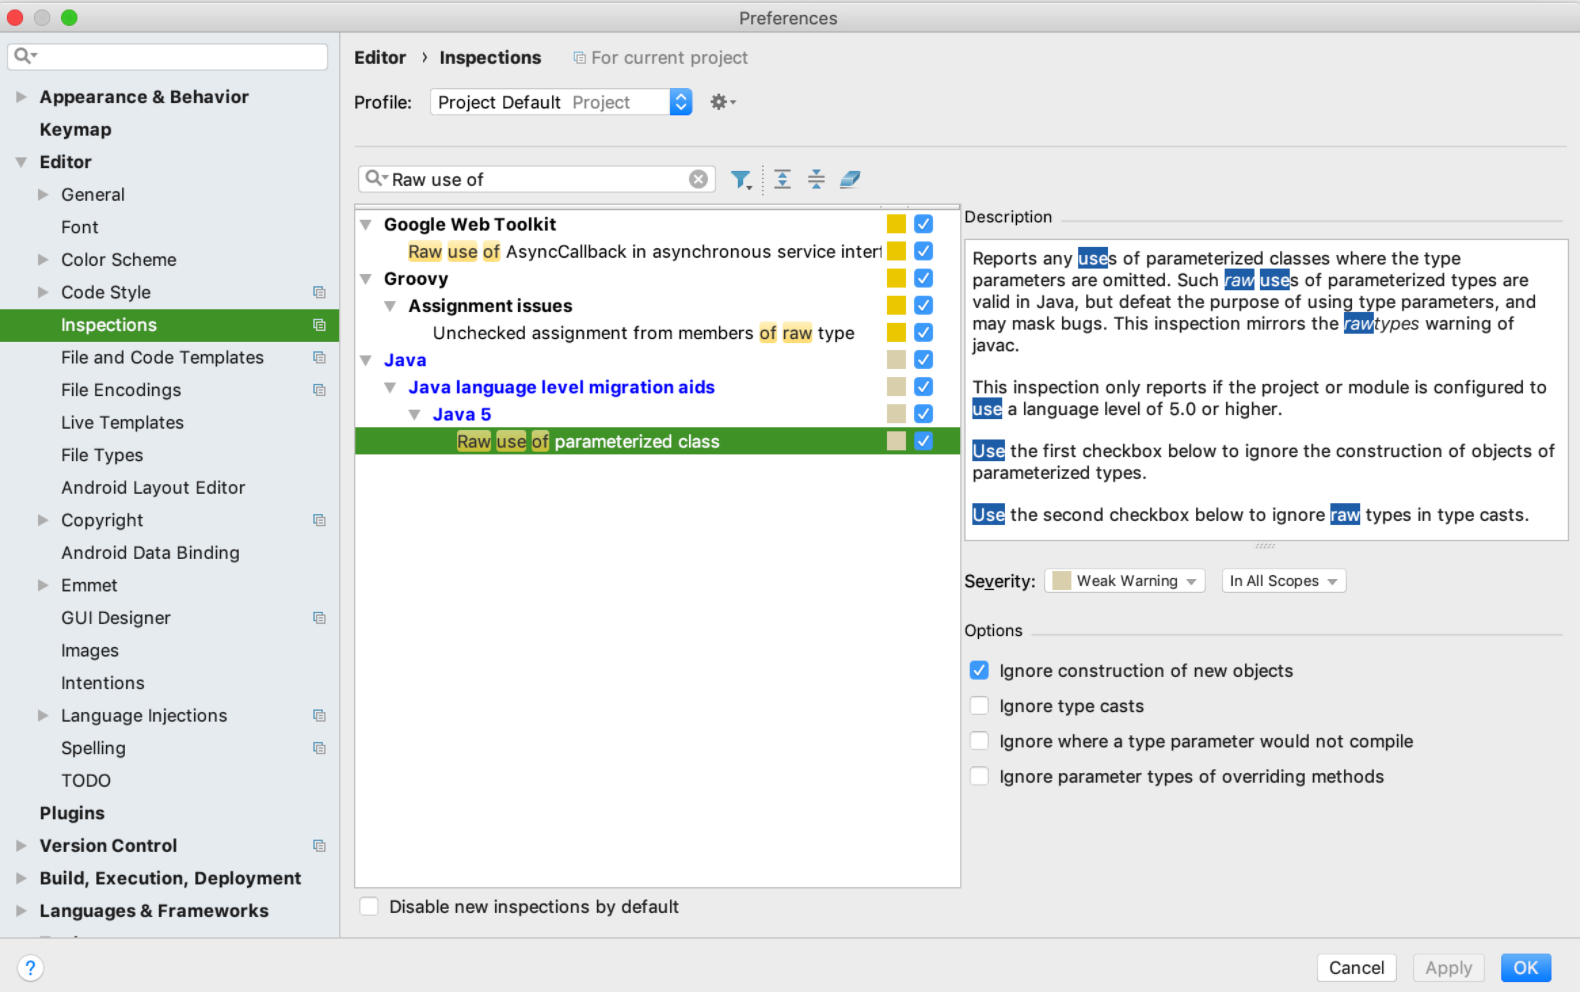
Task: Click the filter inspections funnel icon
Action: coord(740,180)
